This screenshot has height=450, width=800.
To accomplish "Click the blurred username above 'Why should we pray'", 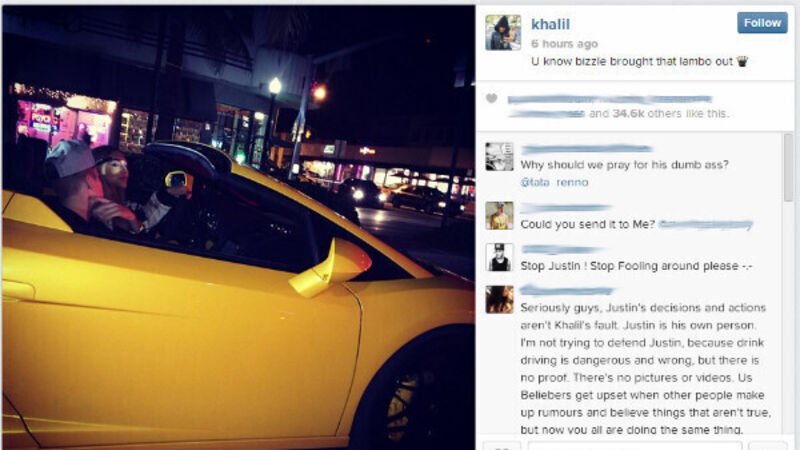I will [586, 149].
